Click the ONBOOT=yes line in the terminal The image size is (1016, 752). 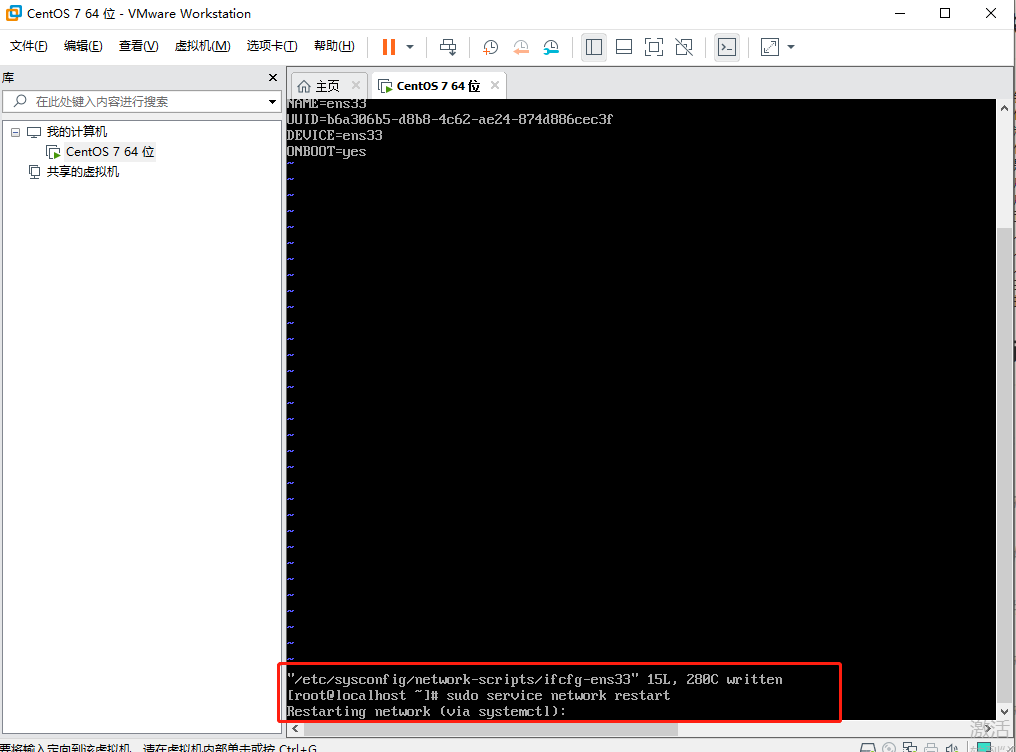327,152
